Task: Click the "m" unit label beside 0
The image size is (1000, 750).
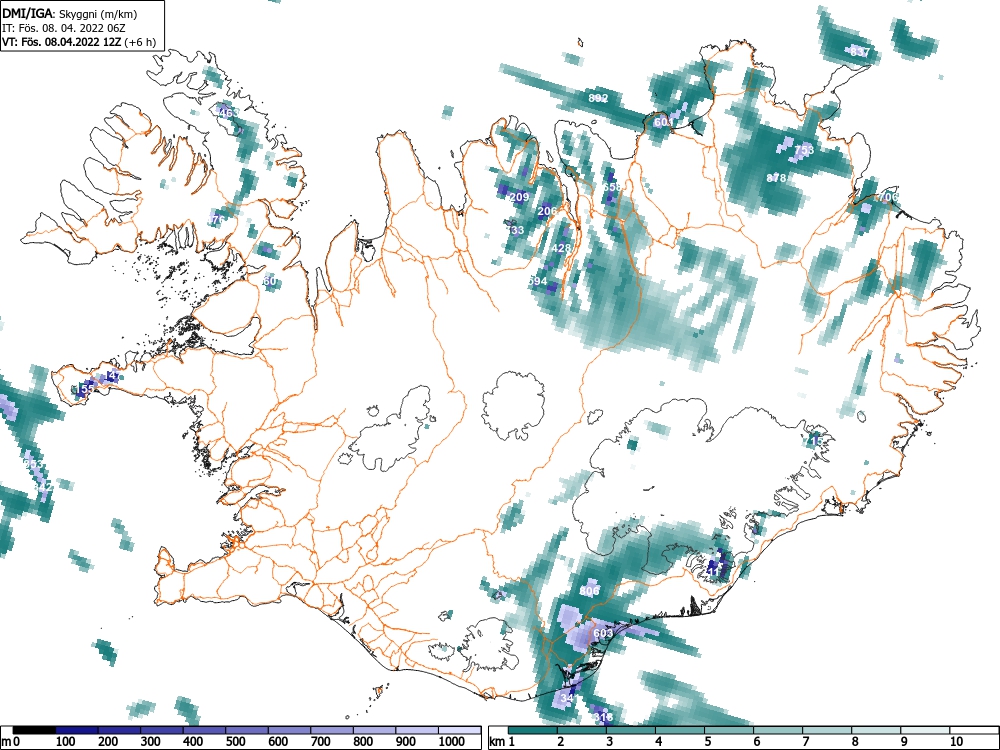Action: (x=6, y=741)
